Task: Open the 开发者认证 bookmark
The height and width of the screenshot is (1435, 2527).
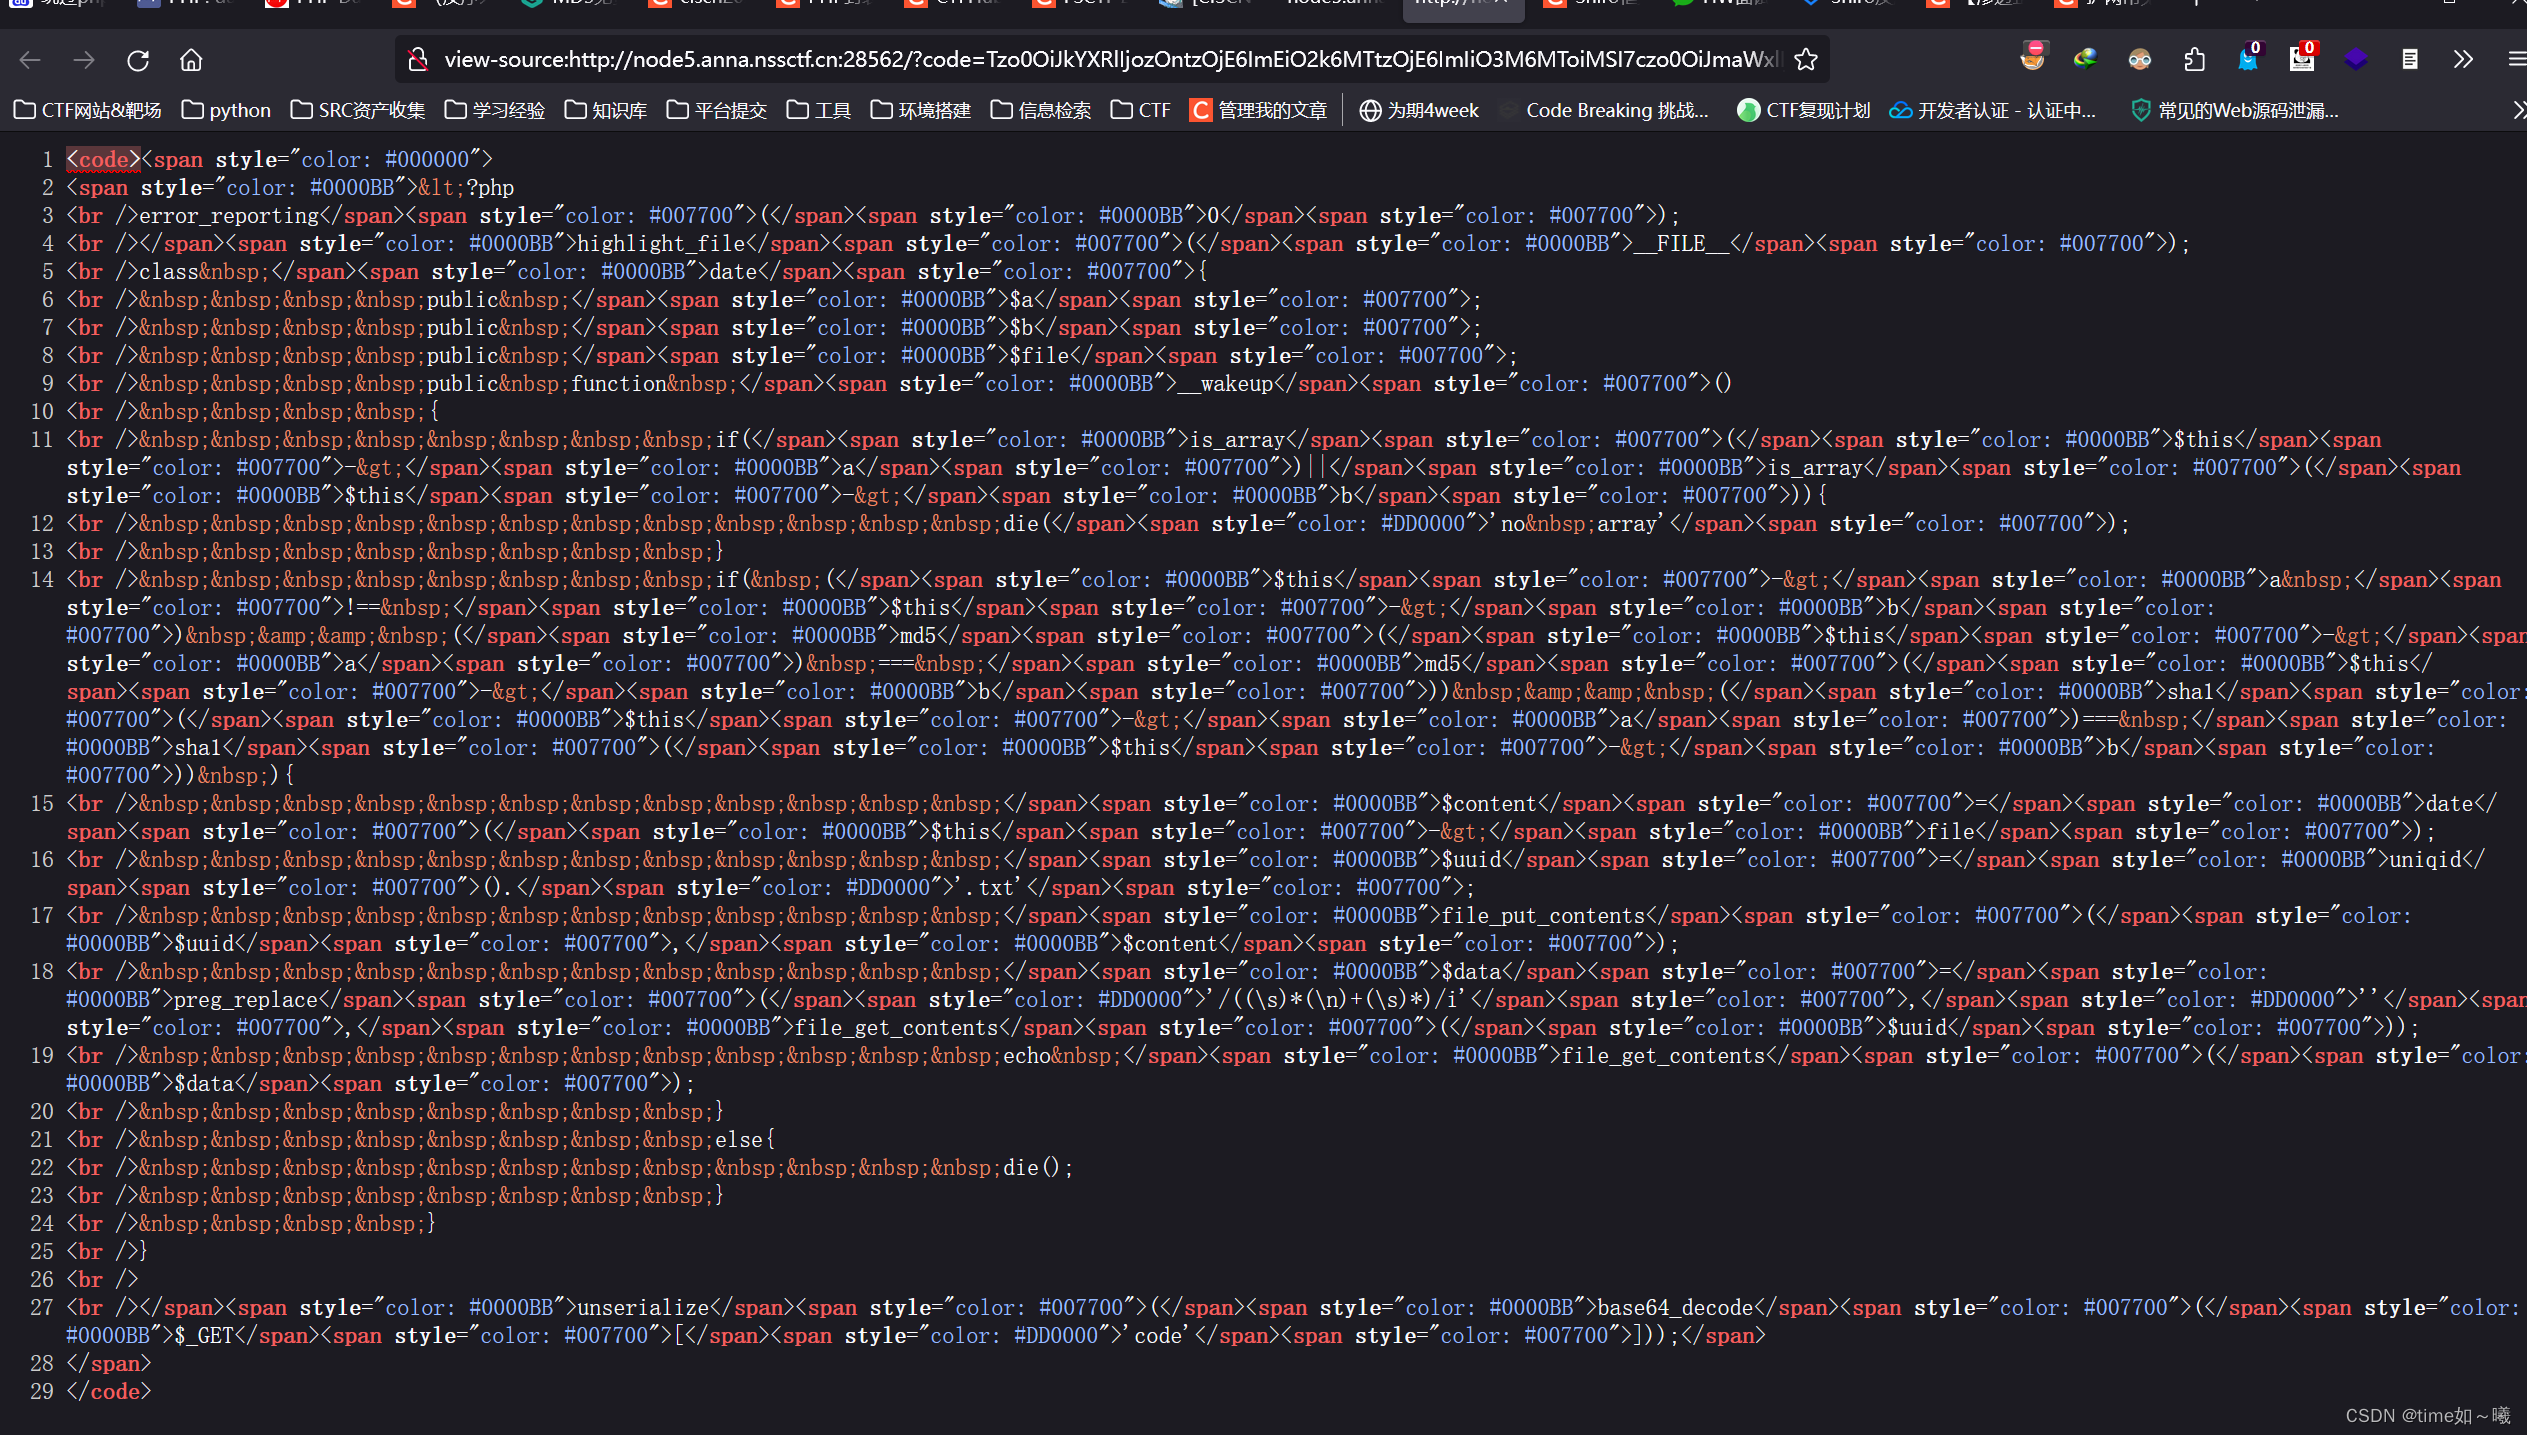Action: point(1993,110)
